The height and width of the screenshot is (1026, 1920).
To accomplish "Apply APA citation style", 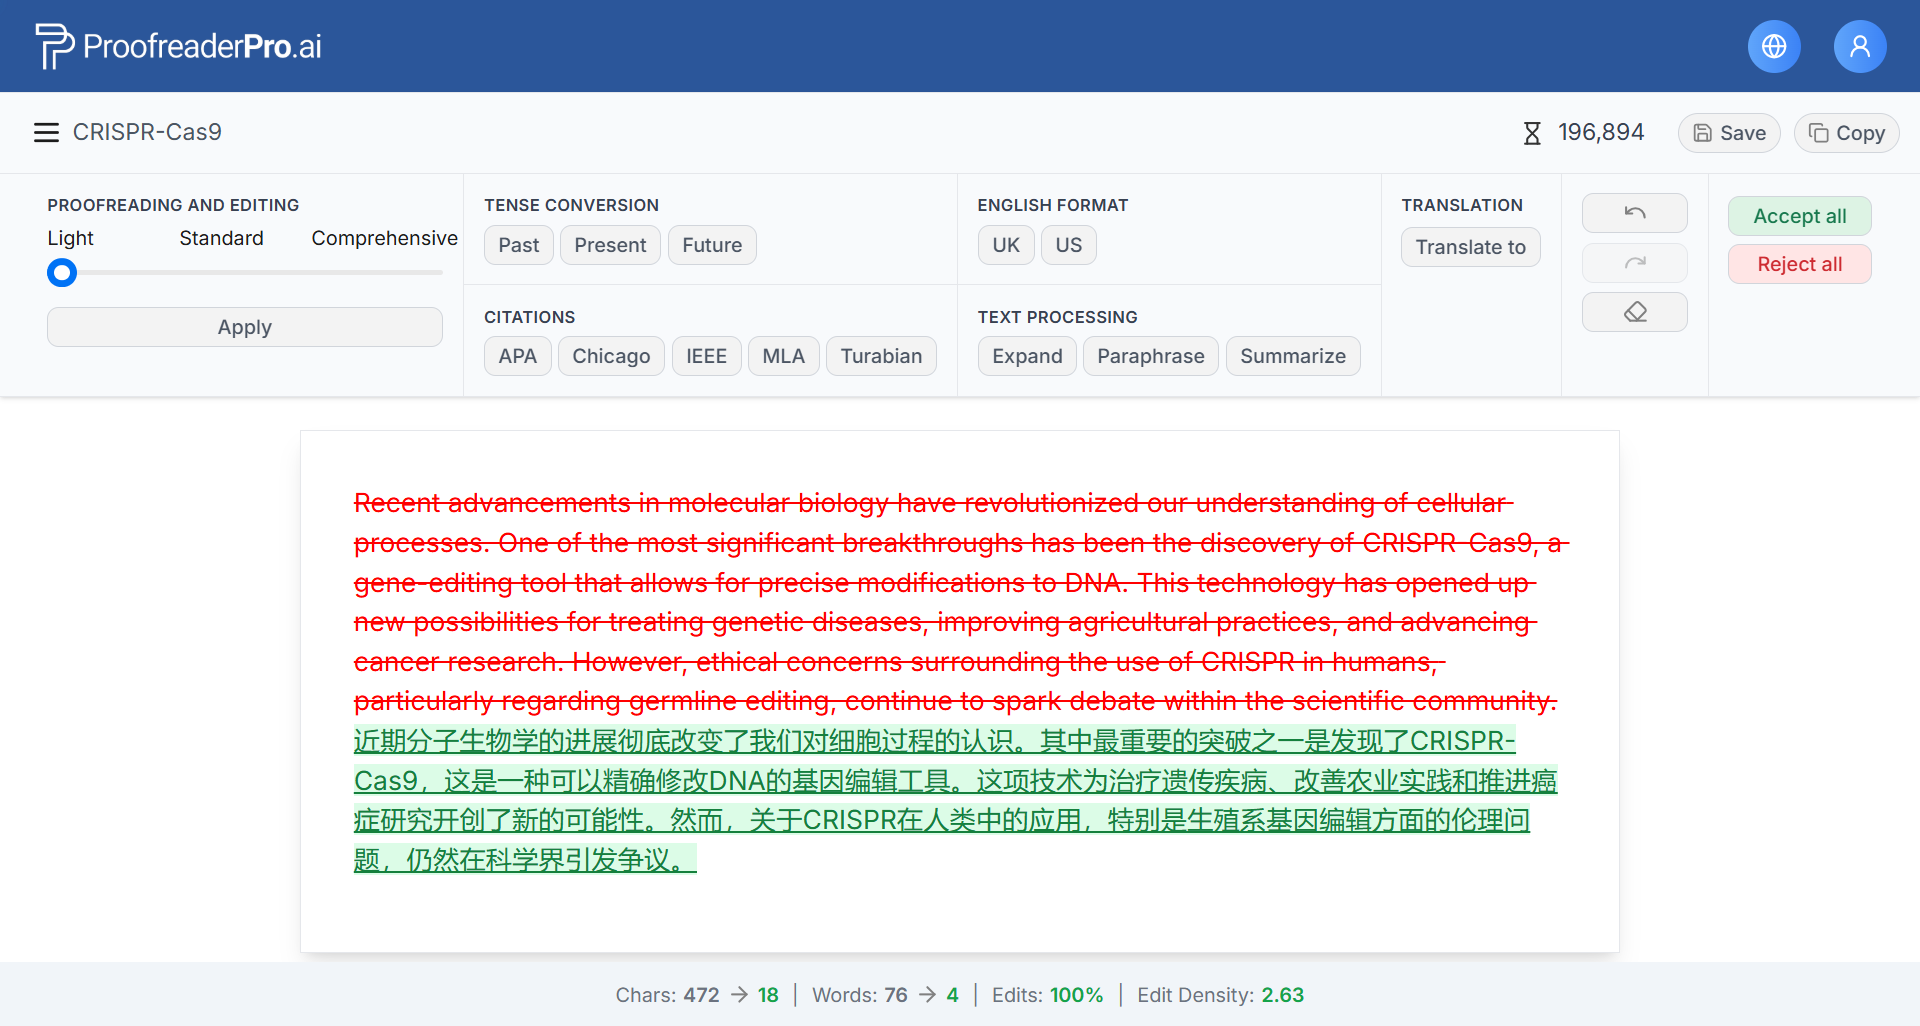I will pyautogui.click(x=517, y=356).
